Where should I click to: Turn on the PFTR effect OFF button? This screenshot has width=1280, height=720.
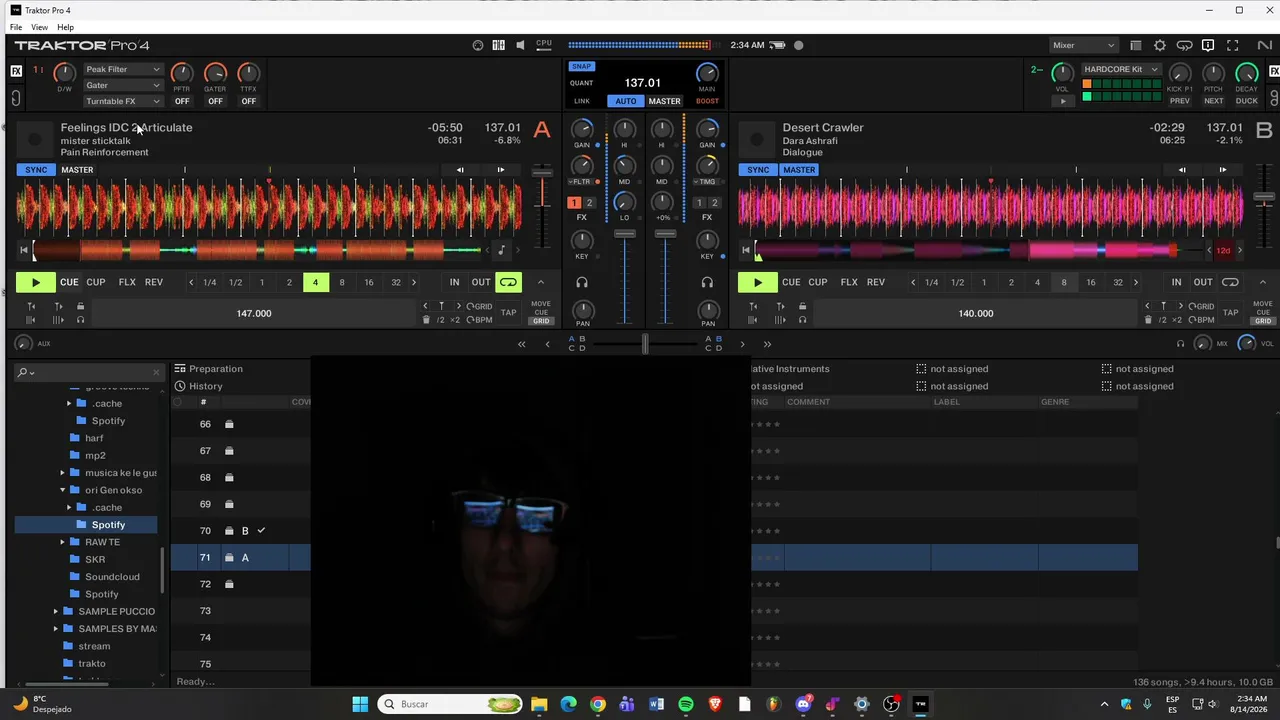(x=182, y=101)
